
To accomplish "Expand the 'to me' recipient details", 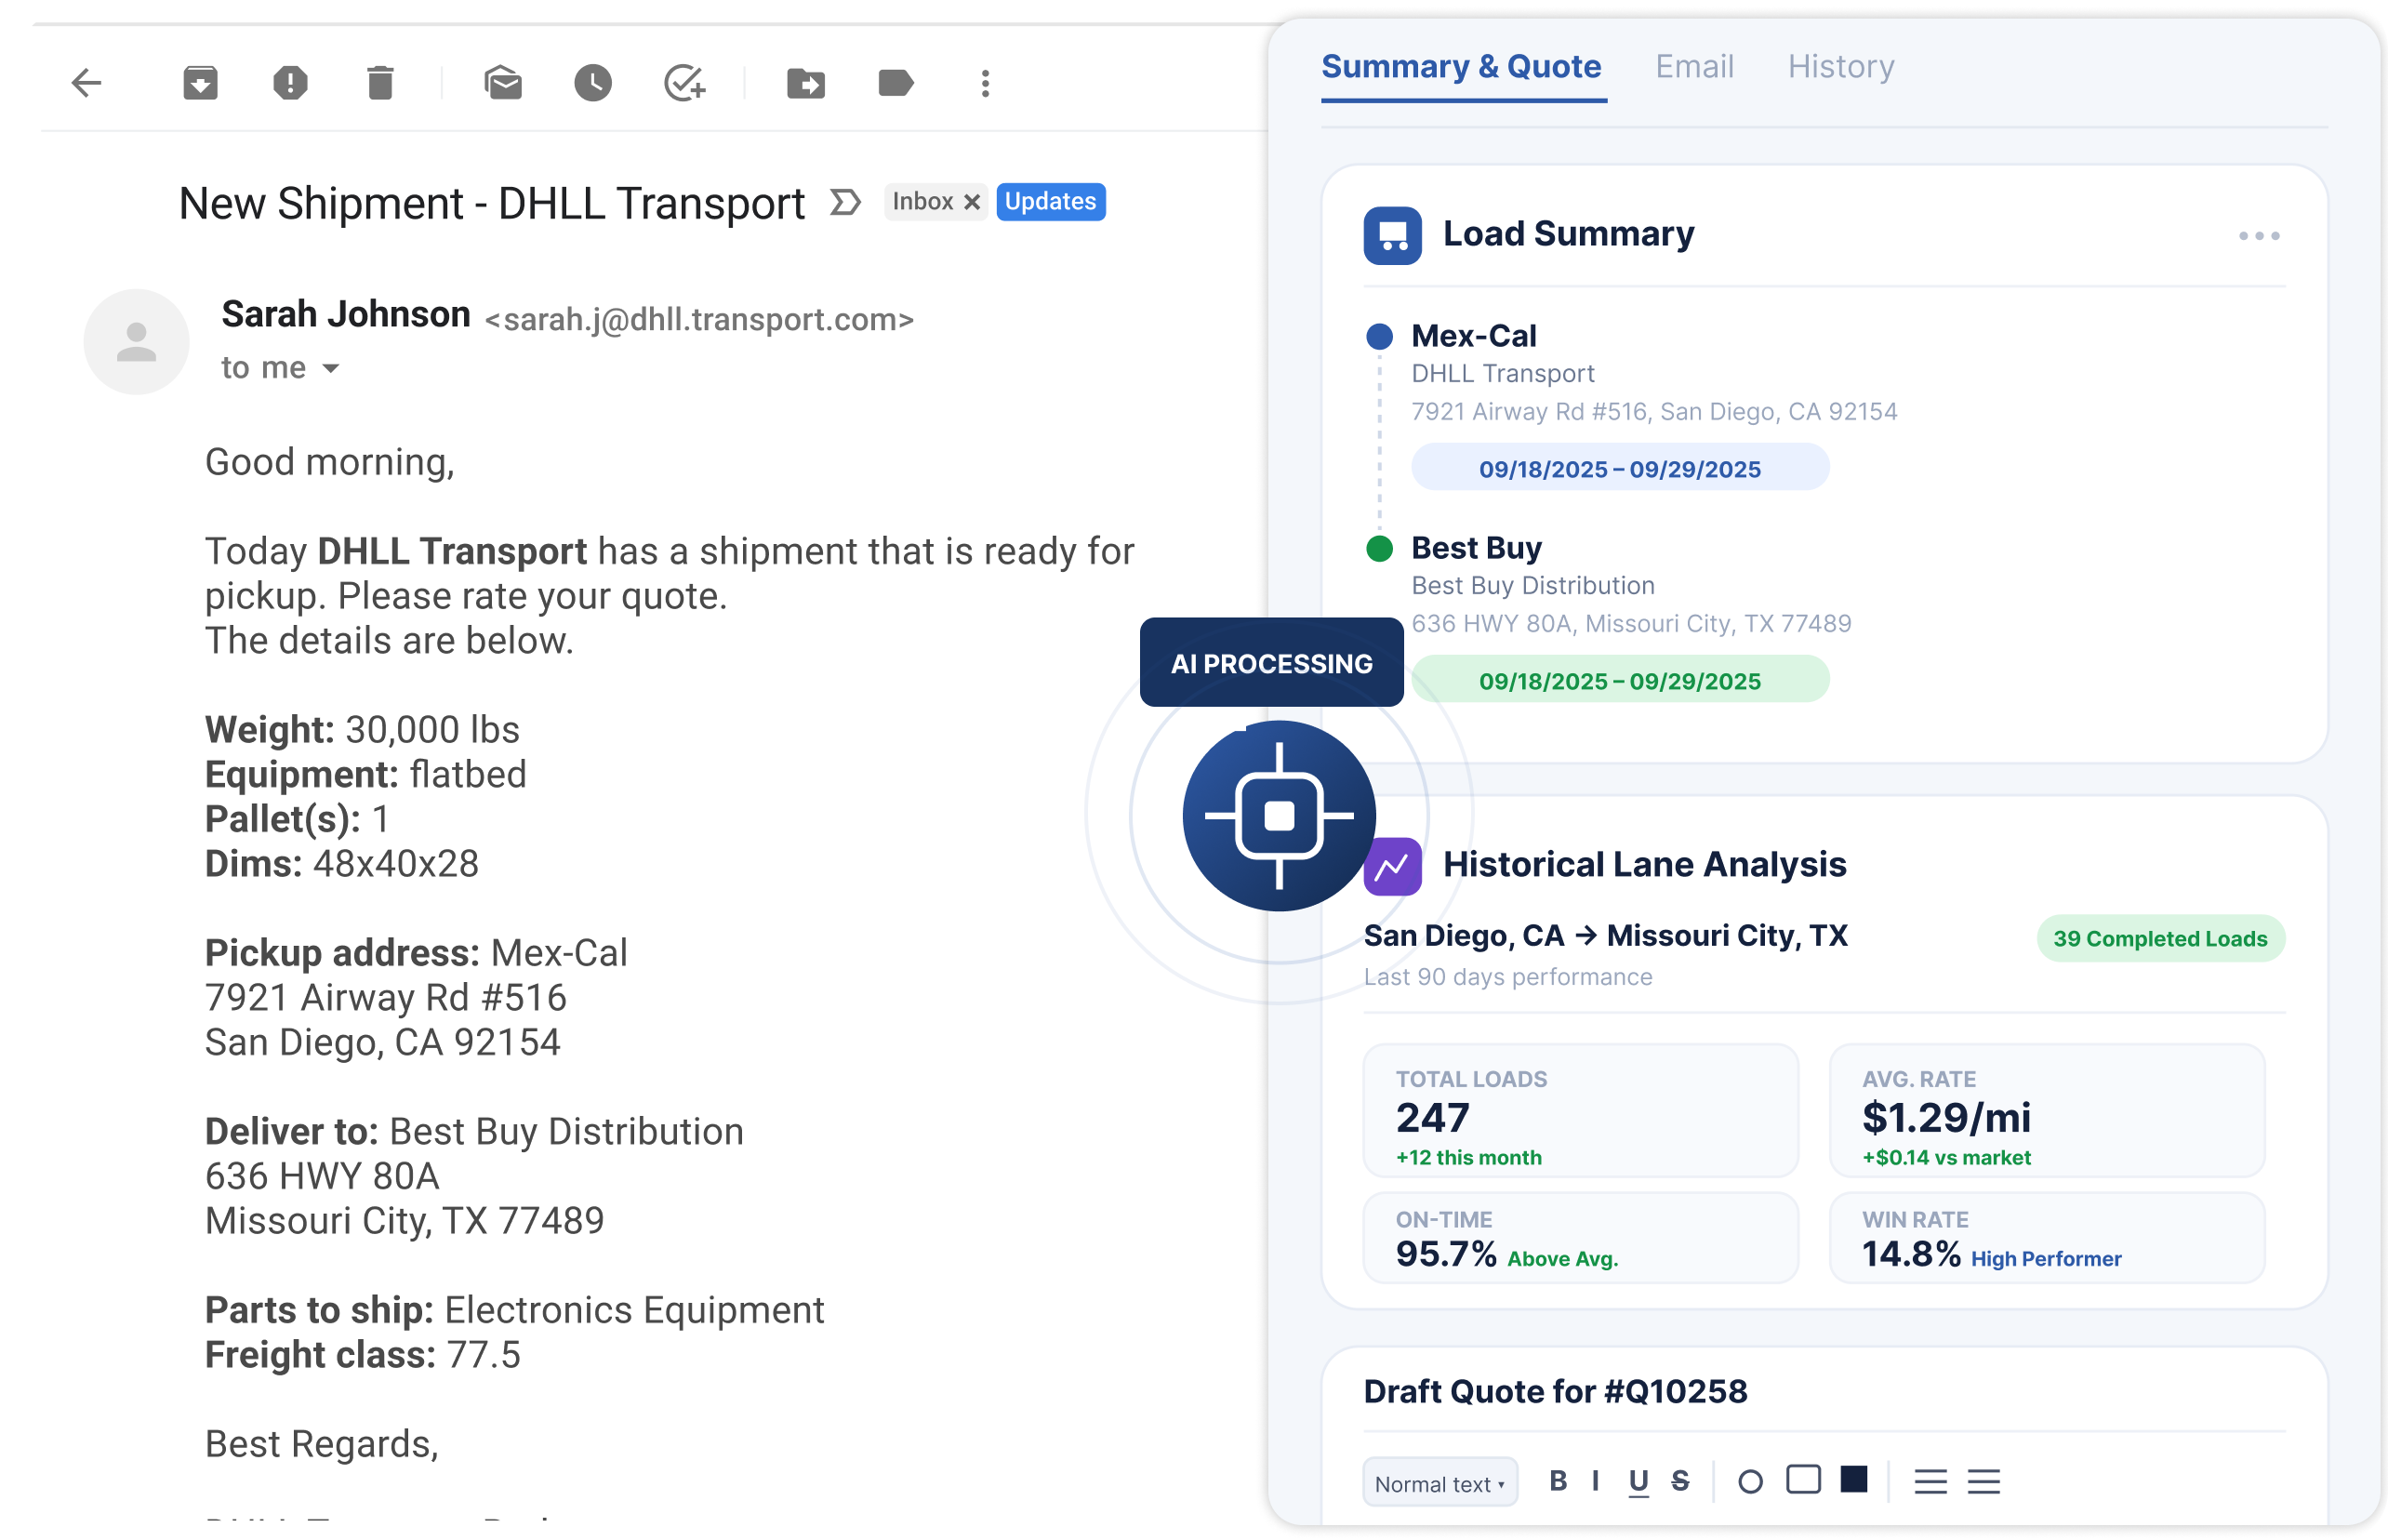I will click(x=330, y=369).
